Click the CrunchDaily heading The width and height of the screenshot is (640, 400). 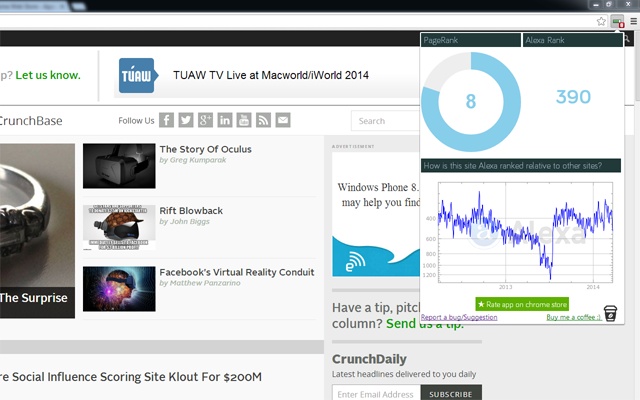tap(369, 359)
